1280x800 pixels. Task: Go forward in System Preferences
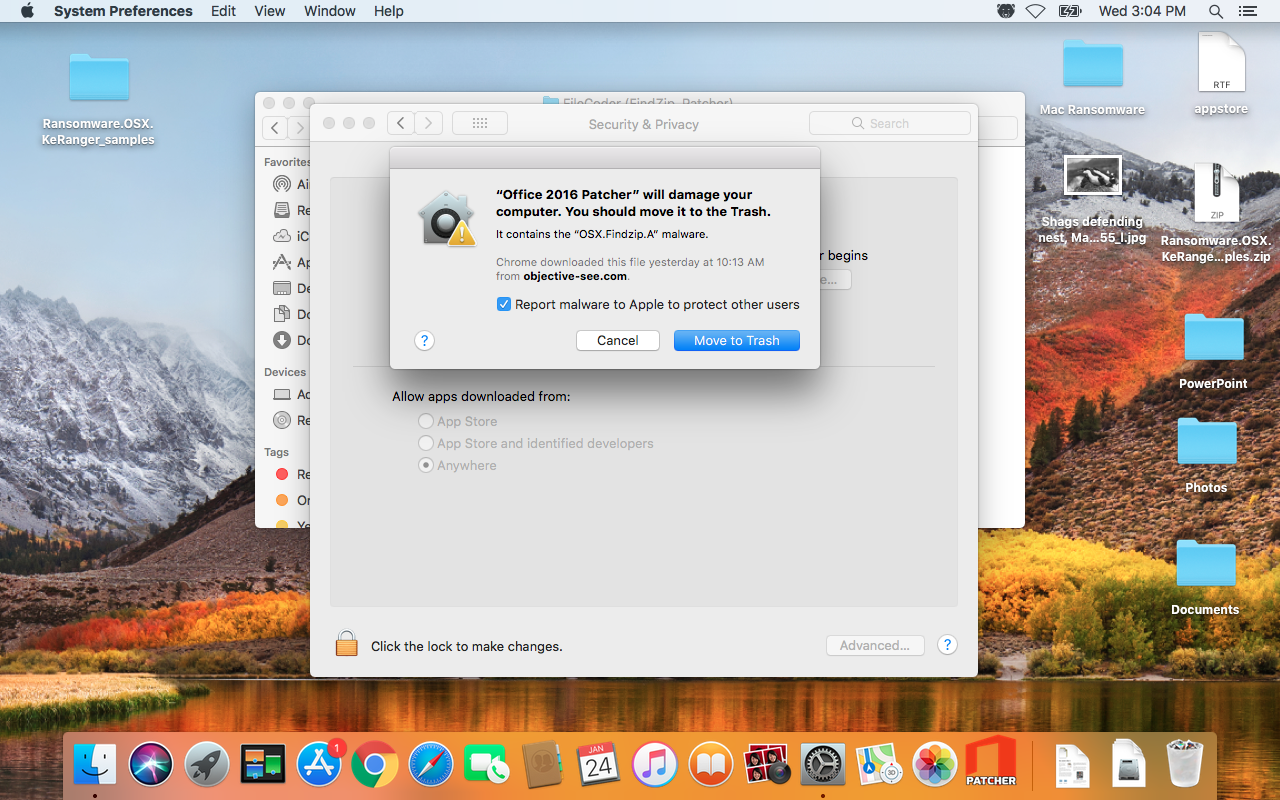[428, 123]
